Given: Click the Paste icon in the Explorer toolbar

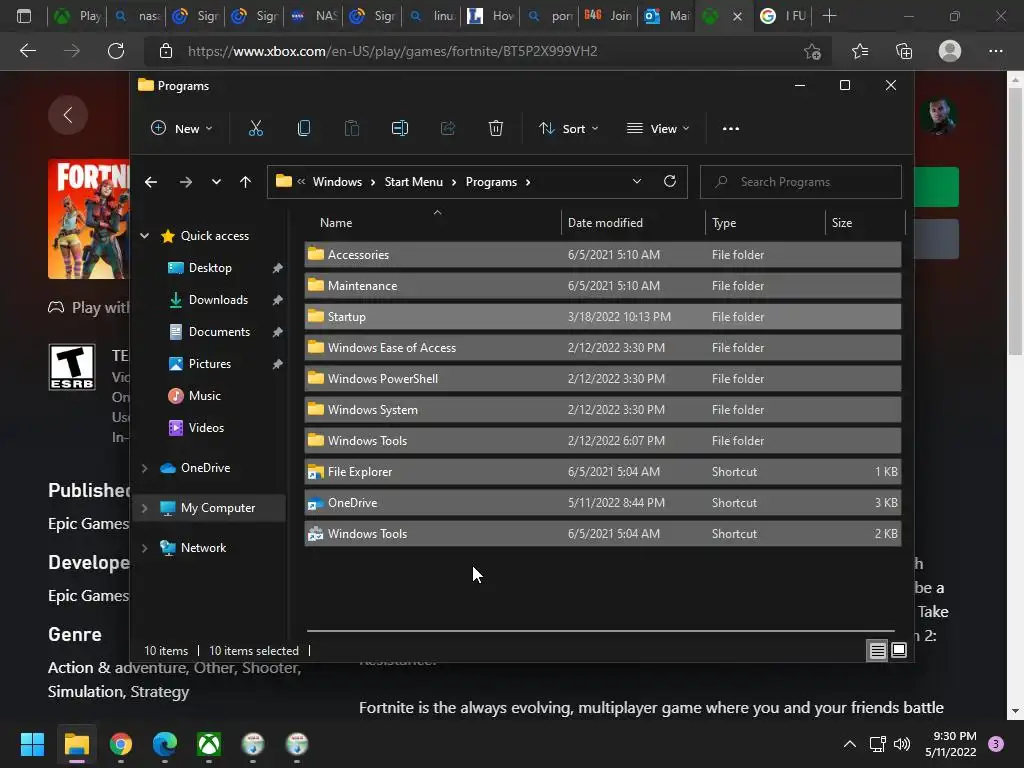Looking at the screenshot, I should pos(351,129).
